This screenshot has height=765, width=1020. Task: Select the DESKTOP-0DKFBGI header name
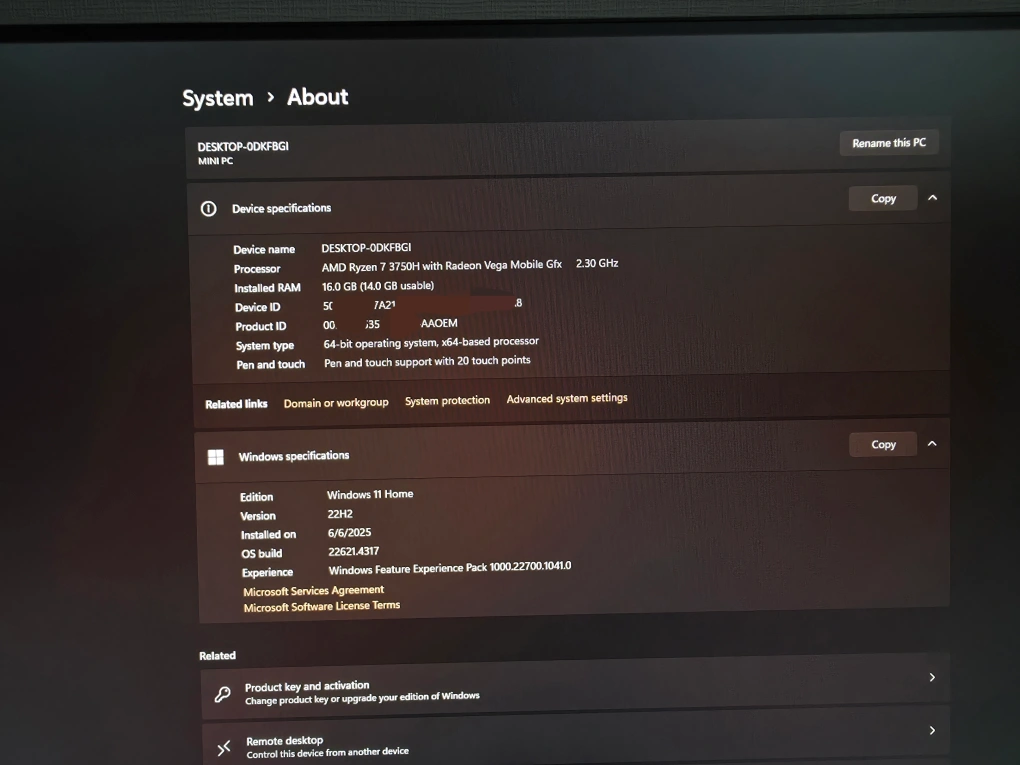[243, 146]
